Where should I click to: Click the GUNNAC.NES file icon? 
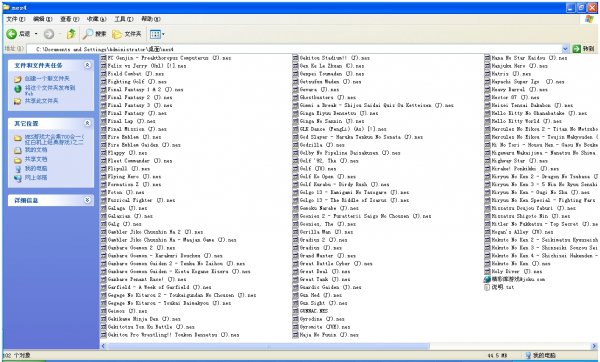tap(295, 311)
